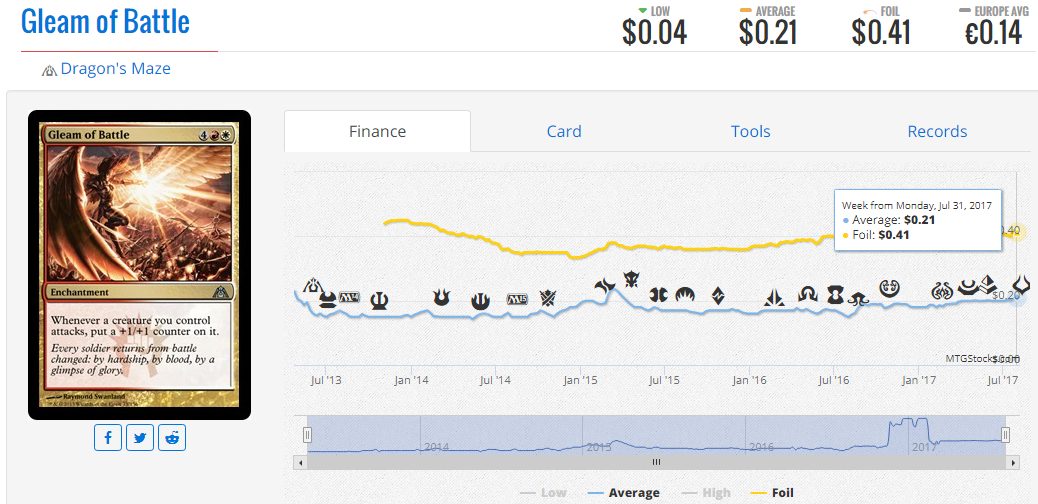Click the Theros set symbol near Jan '14
The width and height of the screenshot is (1038, 504).
pos(379,301)
